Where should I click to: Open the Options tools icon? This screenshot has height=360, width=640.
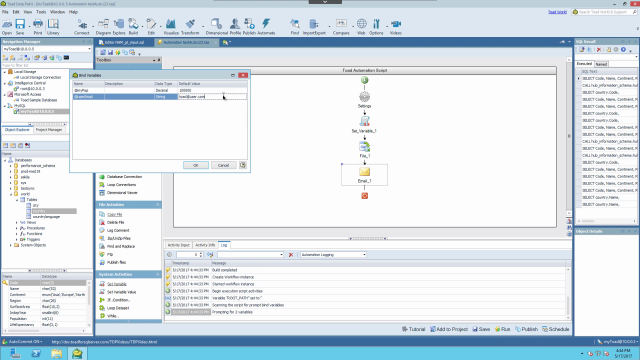pyautogui.click(x=376, y=27)
